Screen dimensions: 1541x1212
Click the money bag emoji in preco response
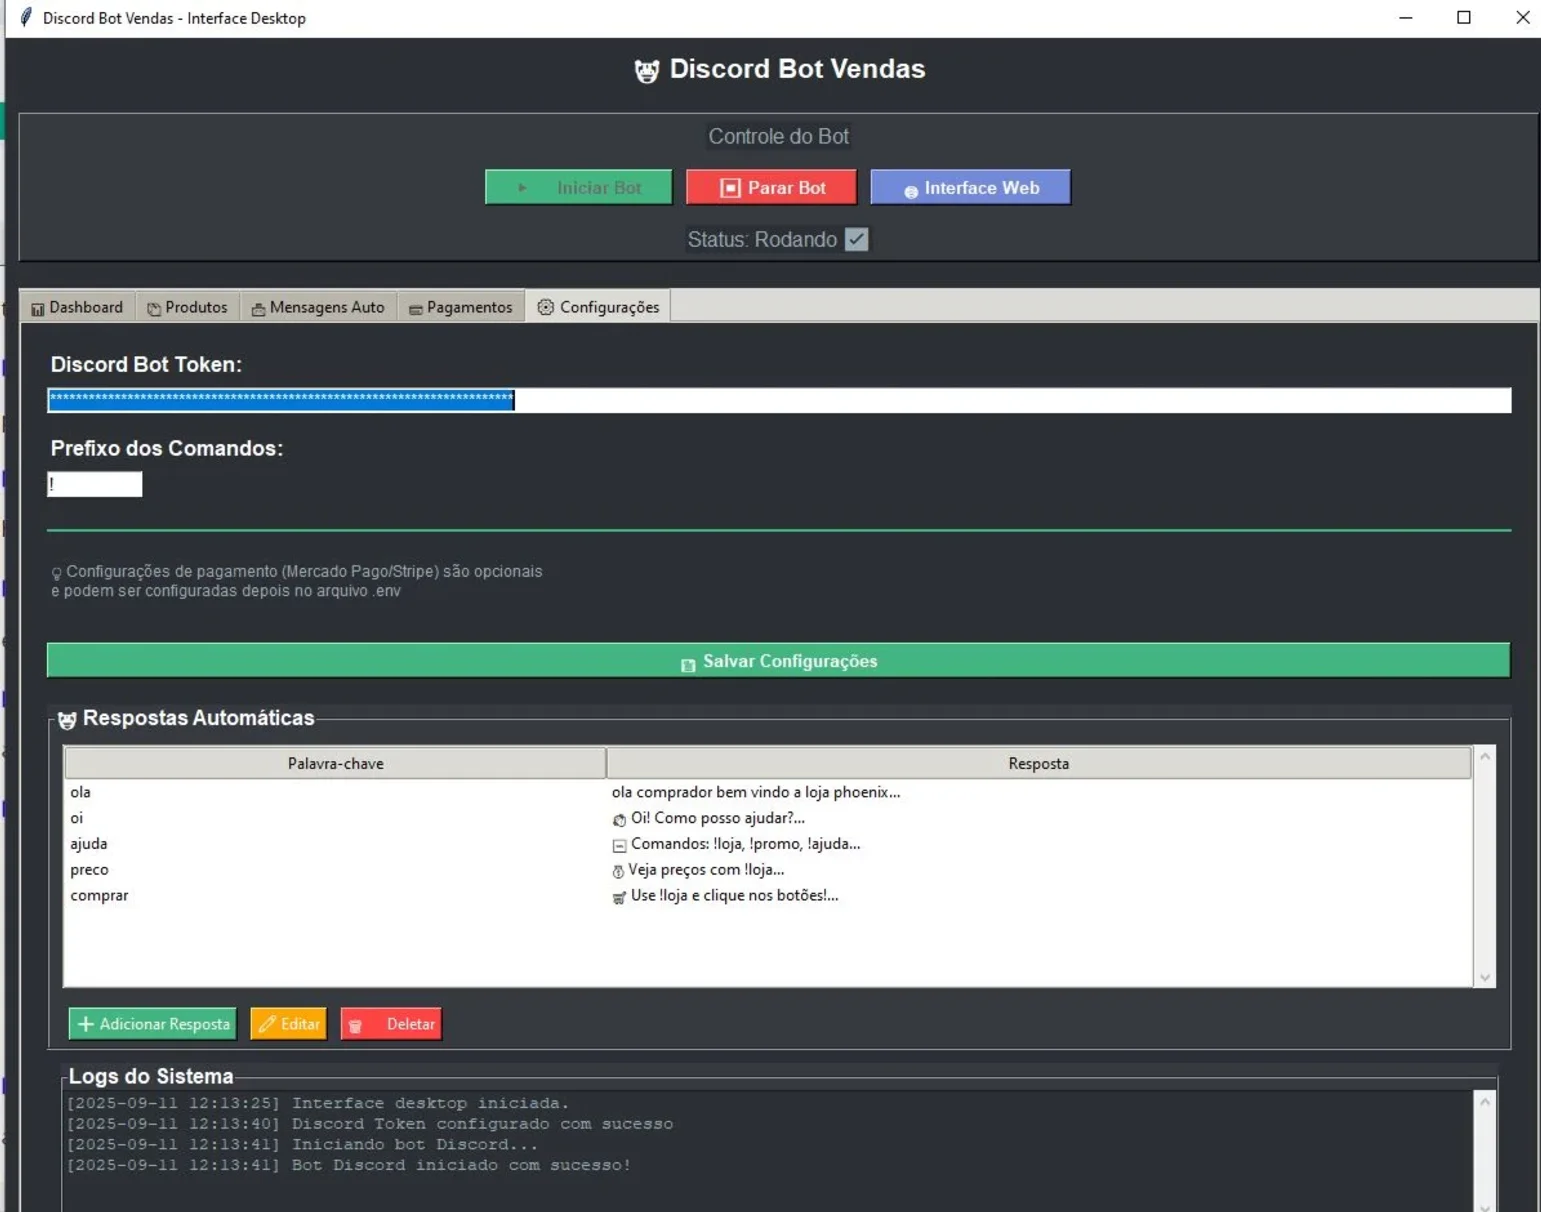[618, 871]
